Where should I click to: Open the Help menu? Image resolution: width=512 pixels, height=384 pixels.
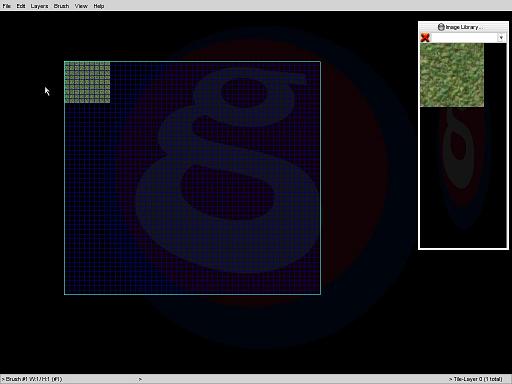click(x=99, y=6)
